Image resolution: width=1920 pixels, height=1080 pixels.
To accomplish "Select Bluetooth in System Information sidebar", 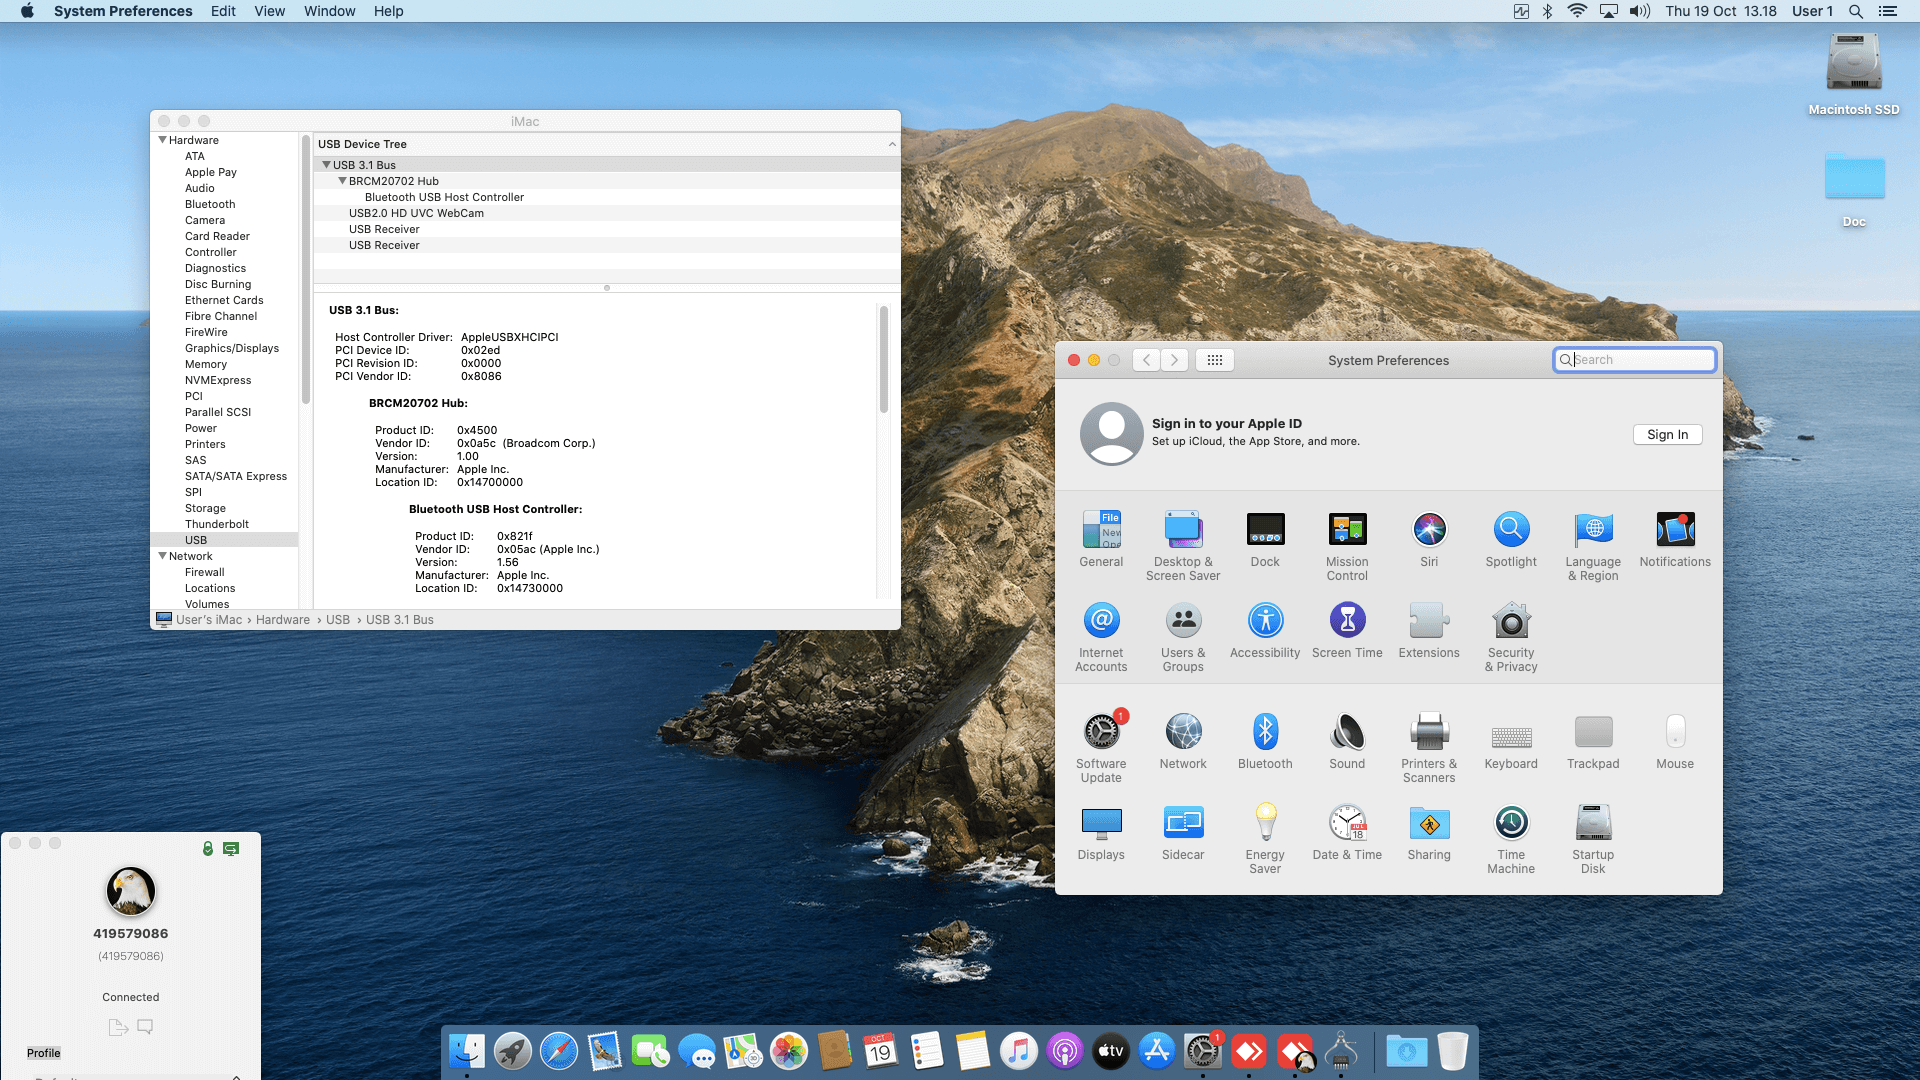I will click(210, 204).
